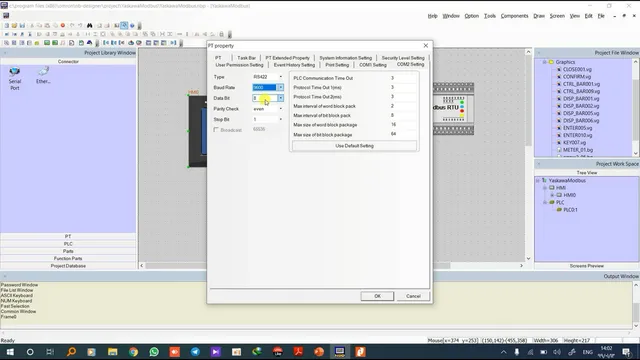The height and width of the screenshot is (360, 640).
Task: Select METER_01.bg in the Graphics list
Action: 578,150
